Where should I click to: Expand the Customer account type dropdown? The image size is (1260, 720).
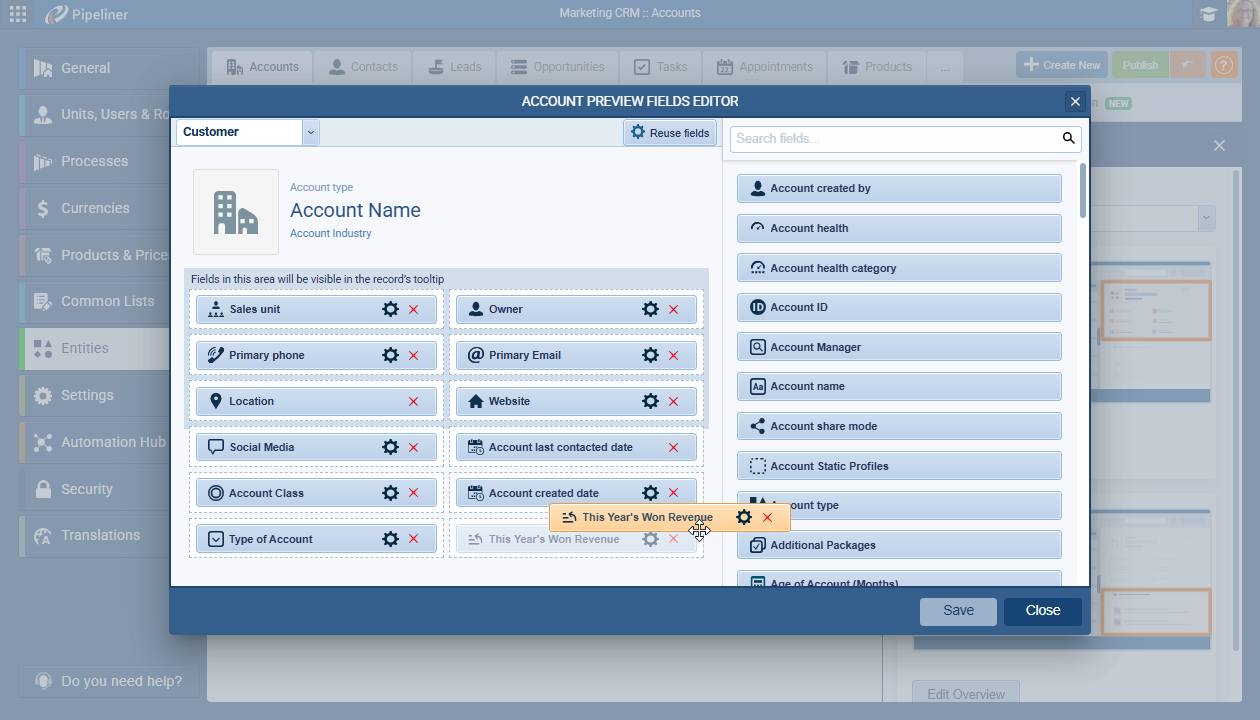click(x=310, y=132)
